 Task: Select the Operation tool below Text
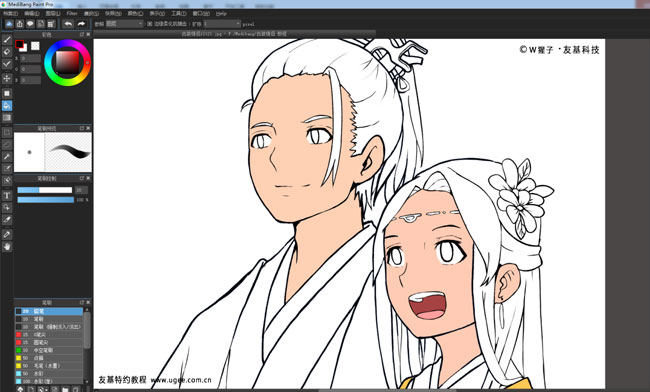[x=7, y=207]
